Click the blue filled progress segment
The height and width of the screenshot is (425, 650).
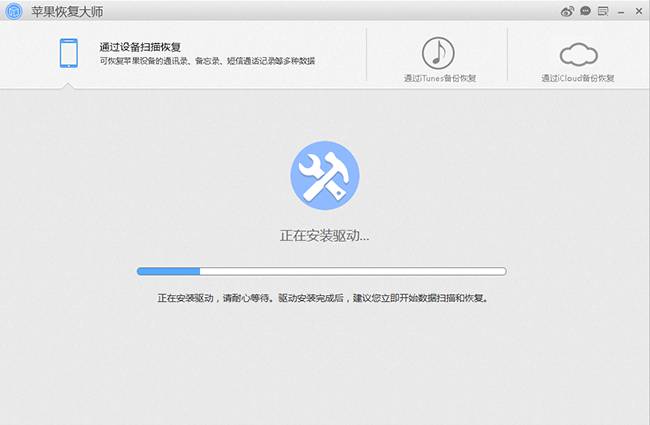[168, 271]
